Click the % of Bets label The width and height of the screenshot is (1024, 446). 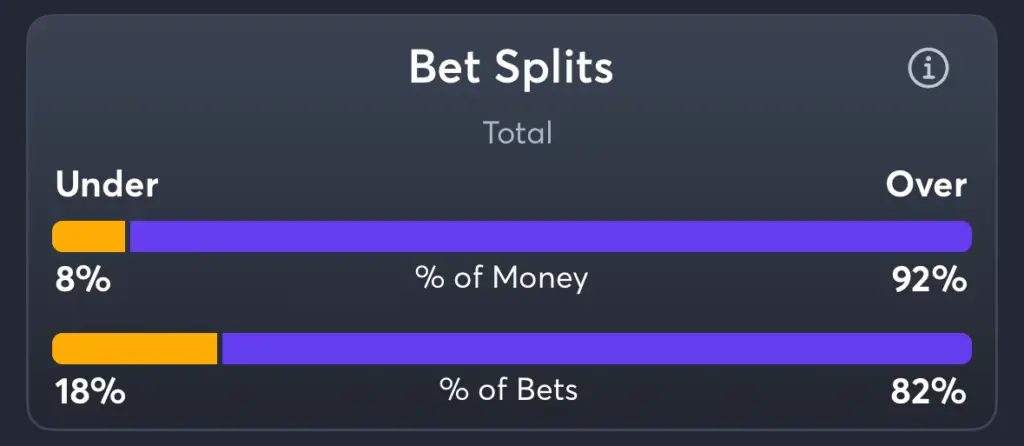point(508,390)
